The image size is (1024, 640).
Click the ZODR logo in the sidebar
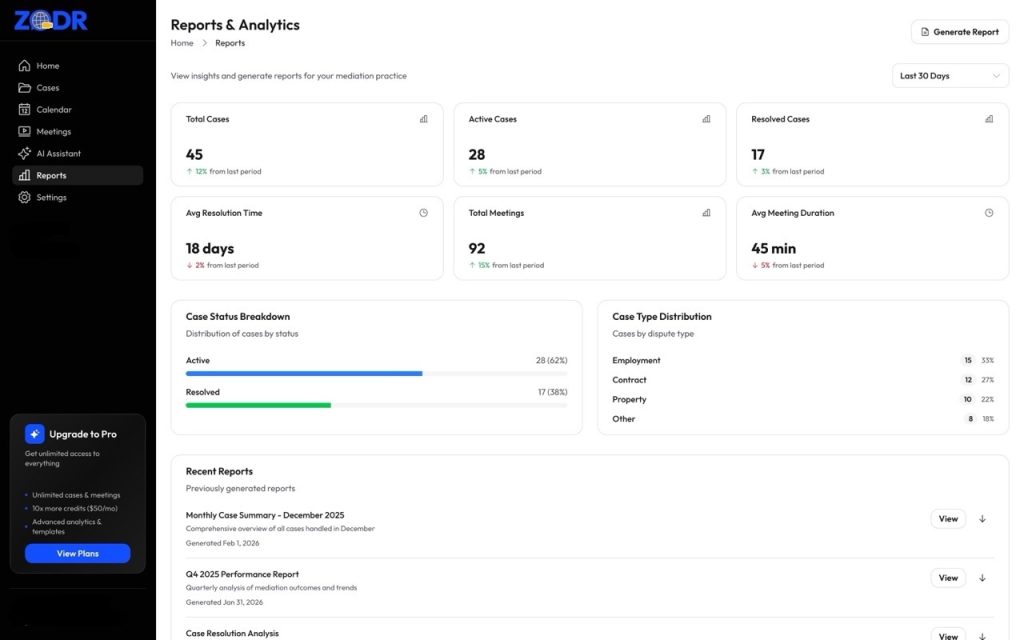click(x=50, y=20)
